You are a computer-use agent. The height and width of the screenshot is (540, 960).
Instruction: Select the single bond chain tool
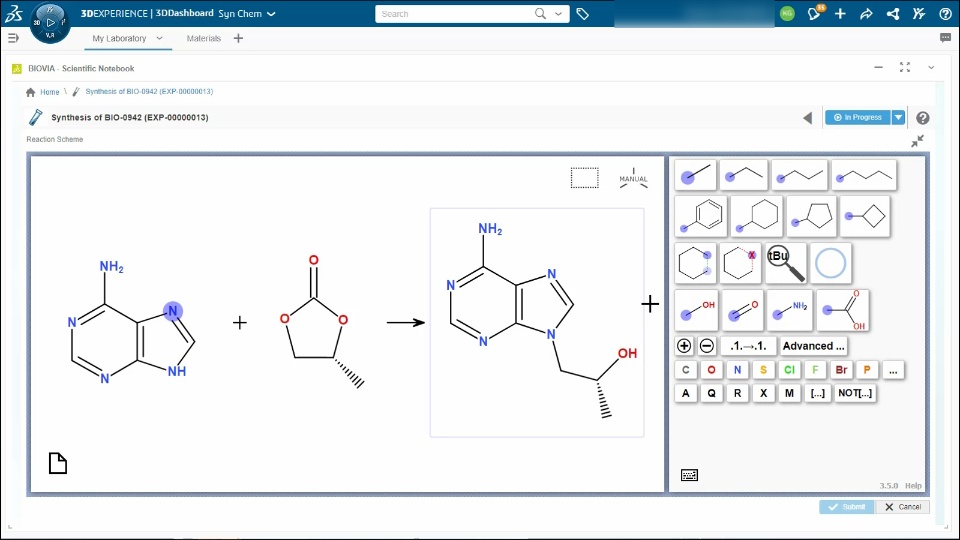coord(696,175)
